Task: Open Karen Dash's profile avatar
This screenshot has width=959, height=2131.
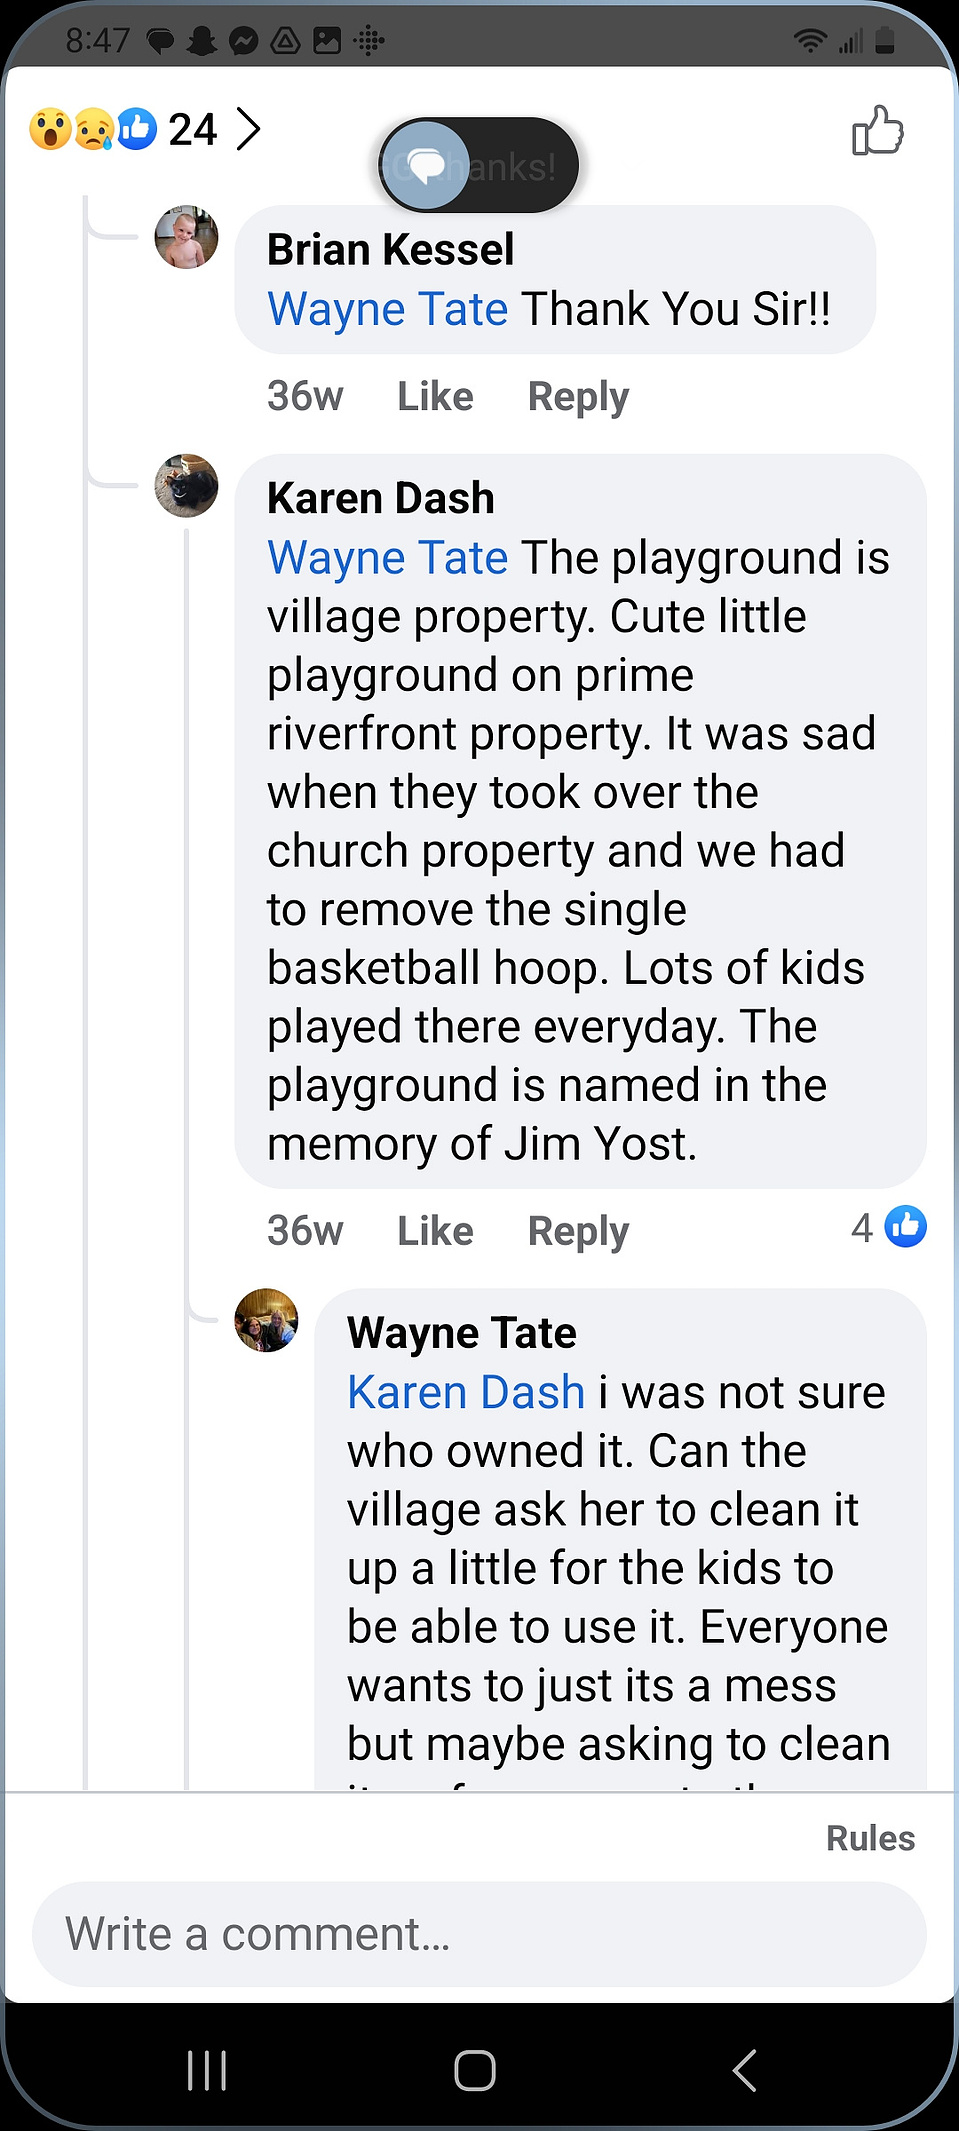Action: [x=186, y=486]
